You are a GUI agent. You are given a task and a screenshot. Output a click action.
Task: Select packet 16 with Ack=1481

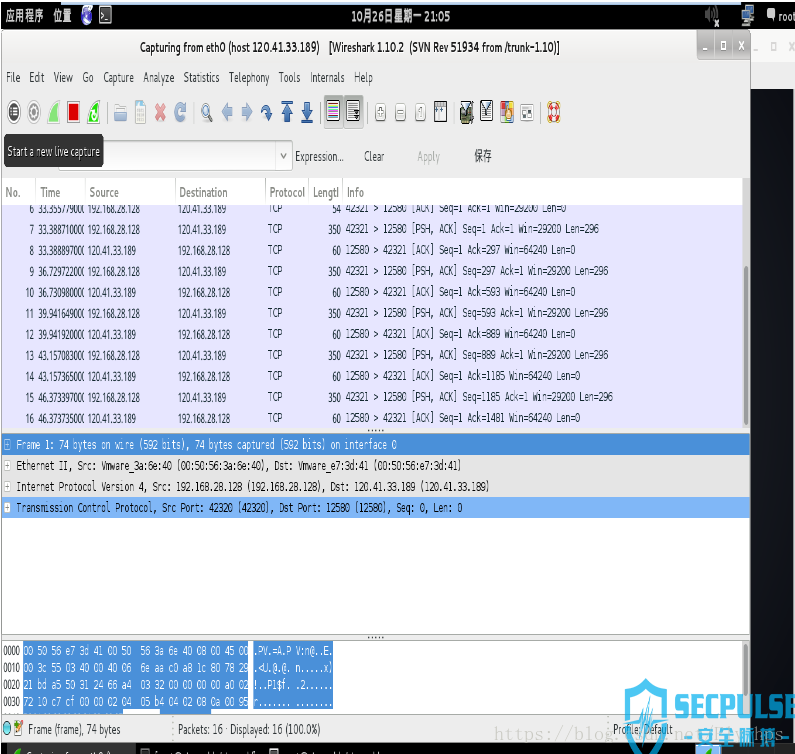372,418
